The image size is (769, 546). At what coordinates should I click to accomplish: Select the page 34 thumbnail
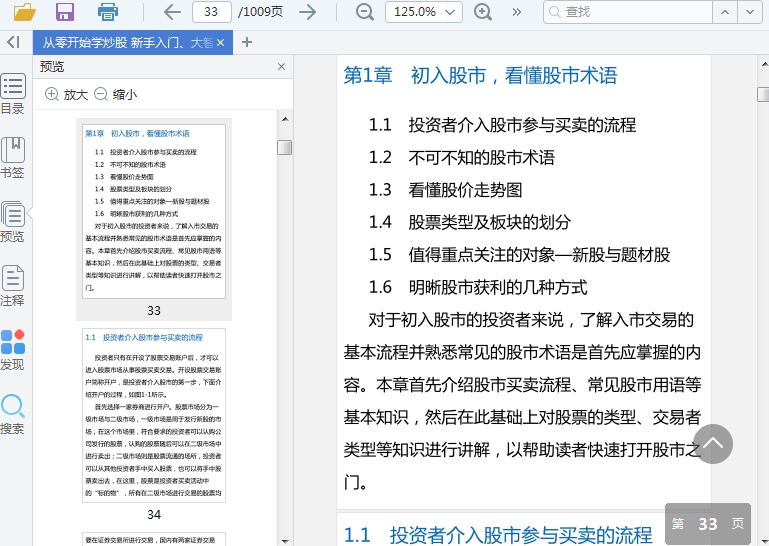click(154, 416)
